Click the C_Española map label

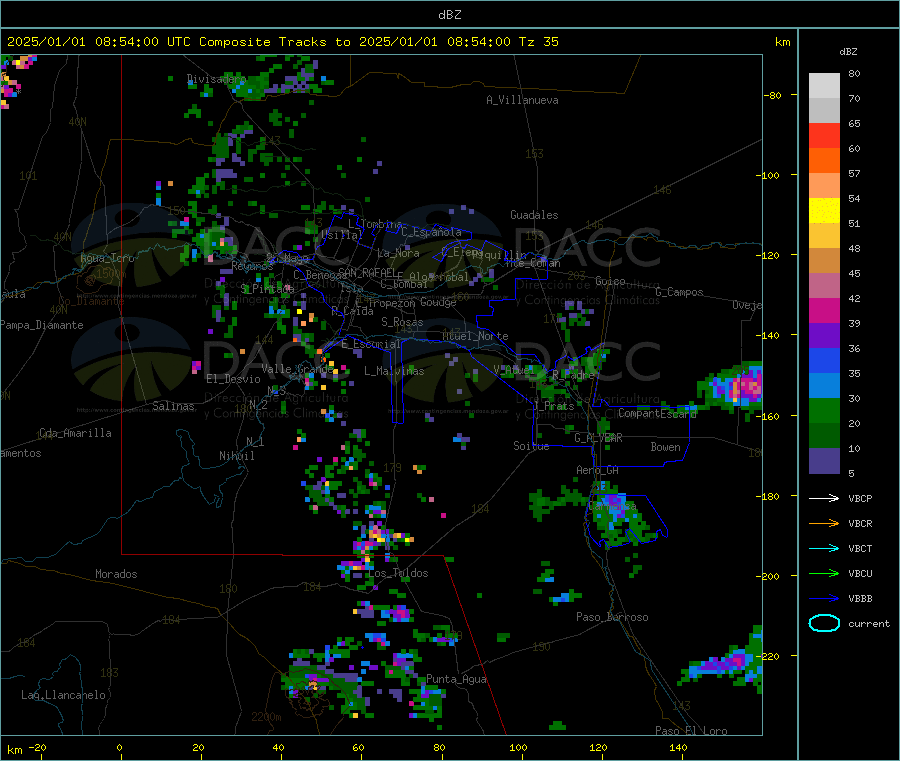coord(431,232)
